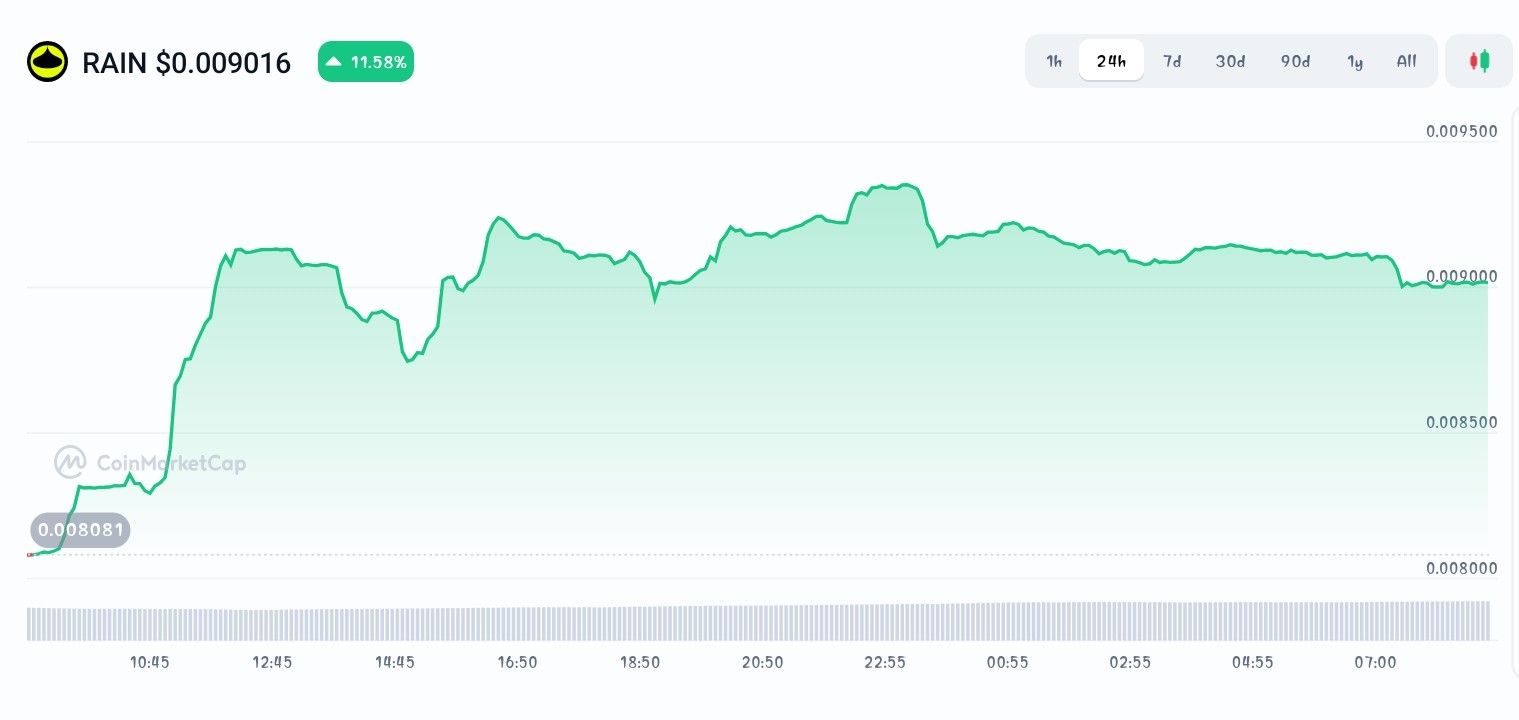Click the 18:50 time axis label

pos(640,662)
